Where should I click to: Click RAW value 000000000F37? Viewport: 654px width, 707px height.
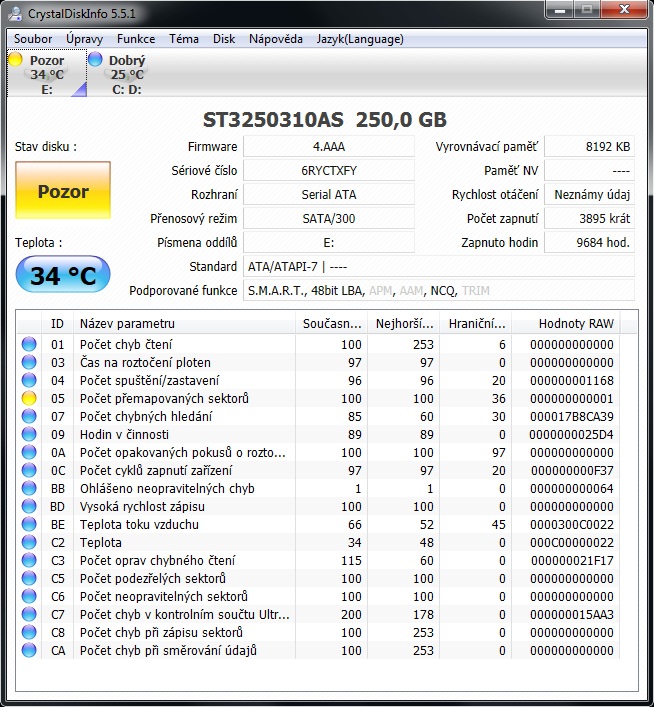point(572,471)
